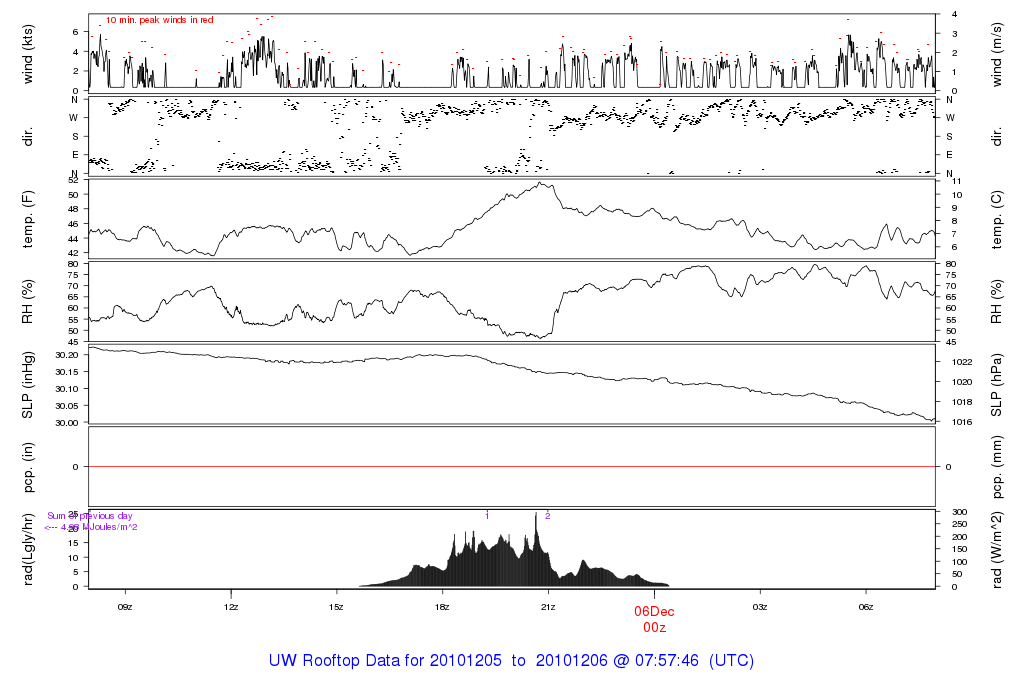Select the 'pcp. (mm)' axis label
Image resolution: width=1024 pixels, height=700 pixels.
996,467
